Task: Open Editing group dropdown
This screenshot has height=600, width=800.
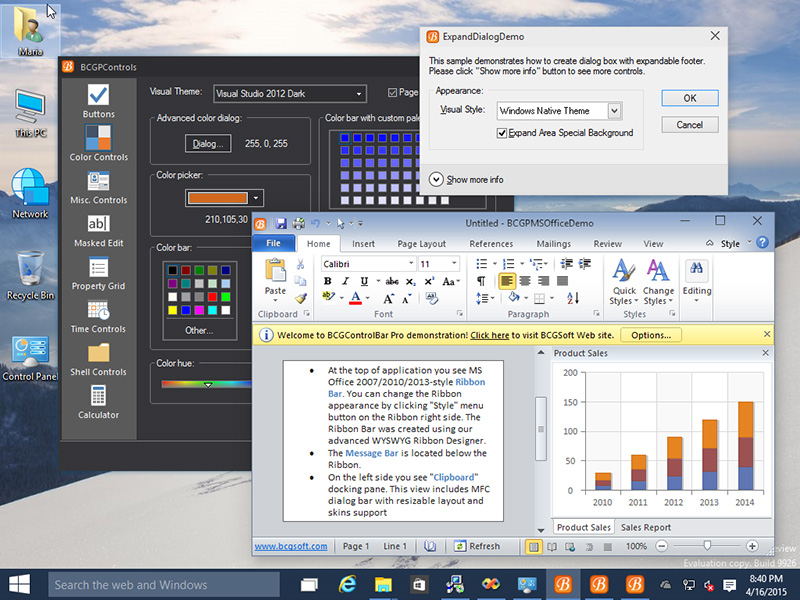Action: pos(696,282)
